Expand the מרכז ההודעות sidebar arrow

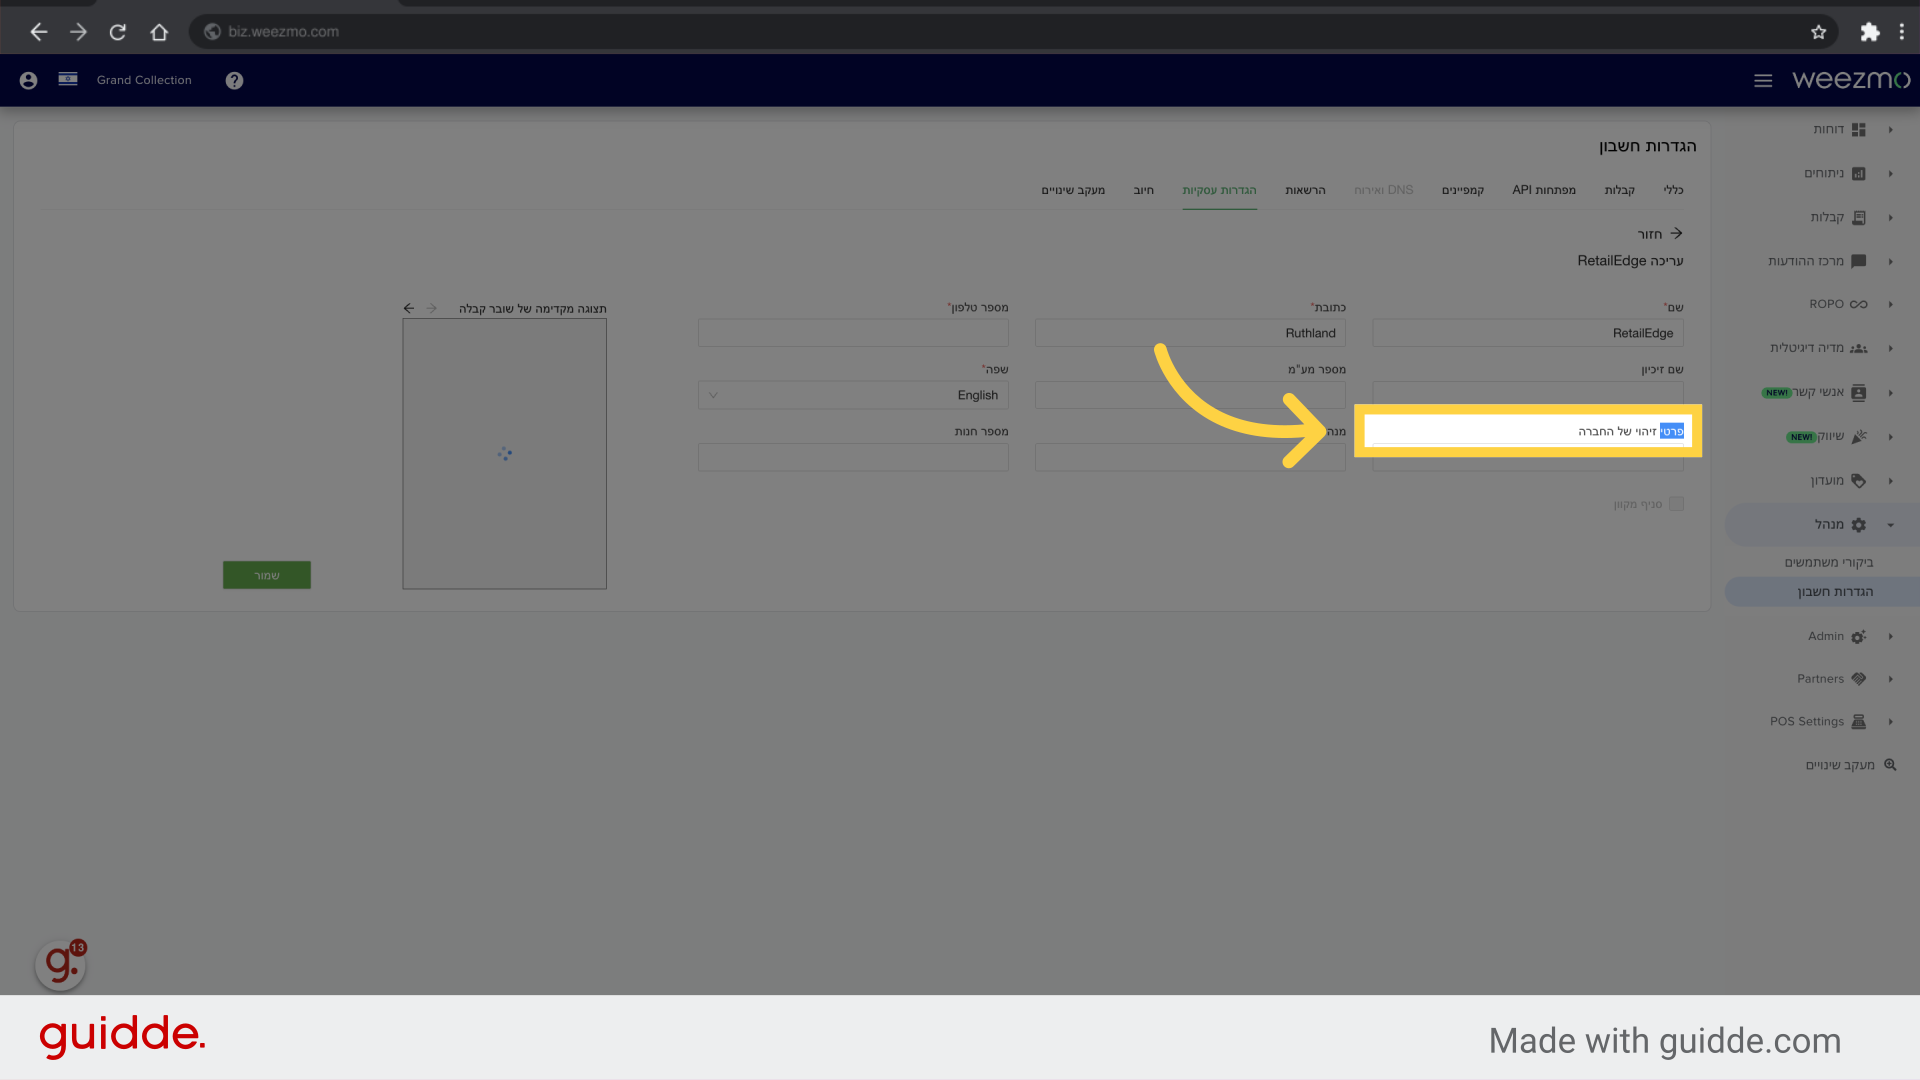pos(1890,262)
